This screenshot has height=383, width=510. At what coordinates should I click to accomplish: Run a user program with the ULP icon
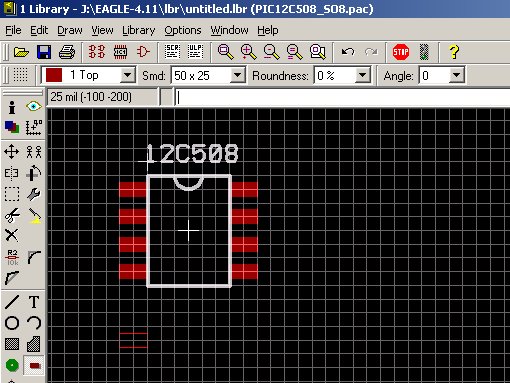195,52
